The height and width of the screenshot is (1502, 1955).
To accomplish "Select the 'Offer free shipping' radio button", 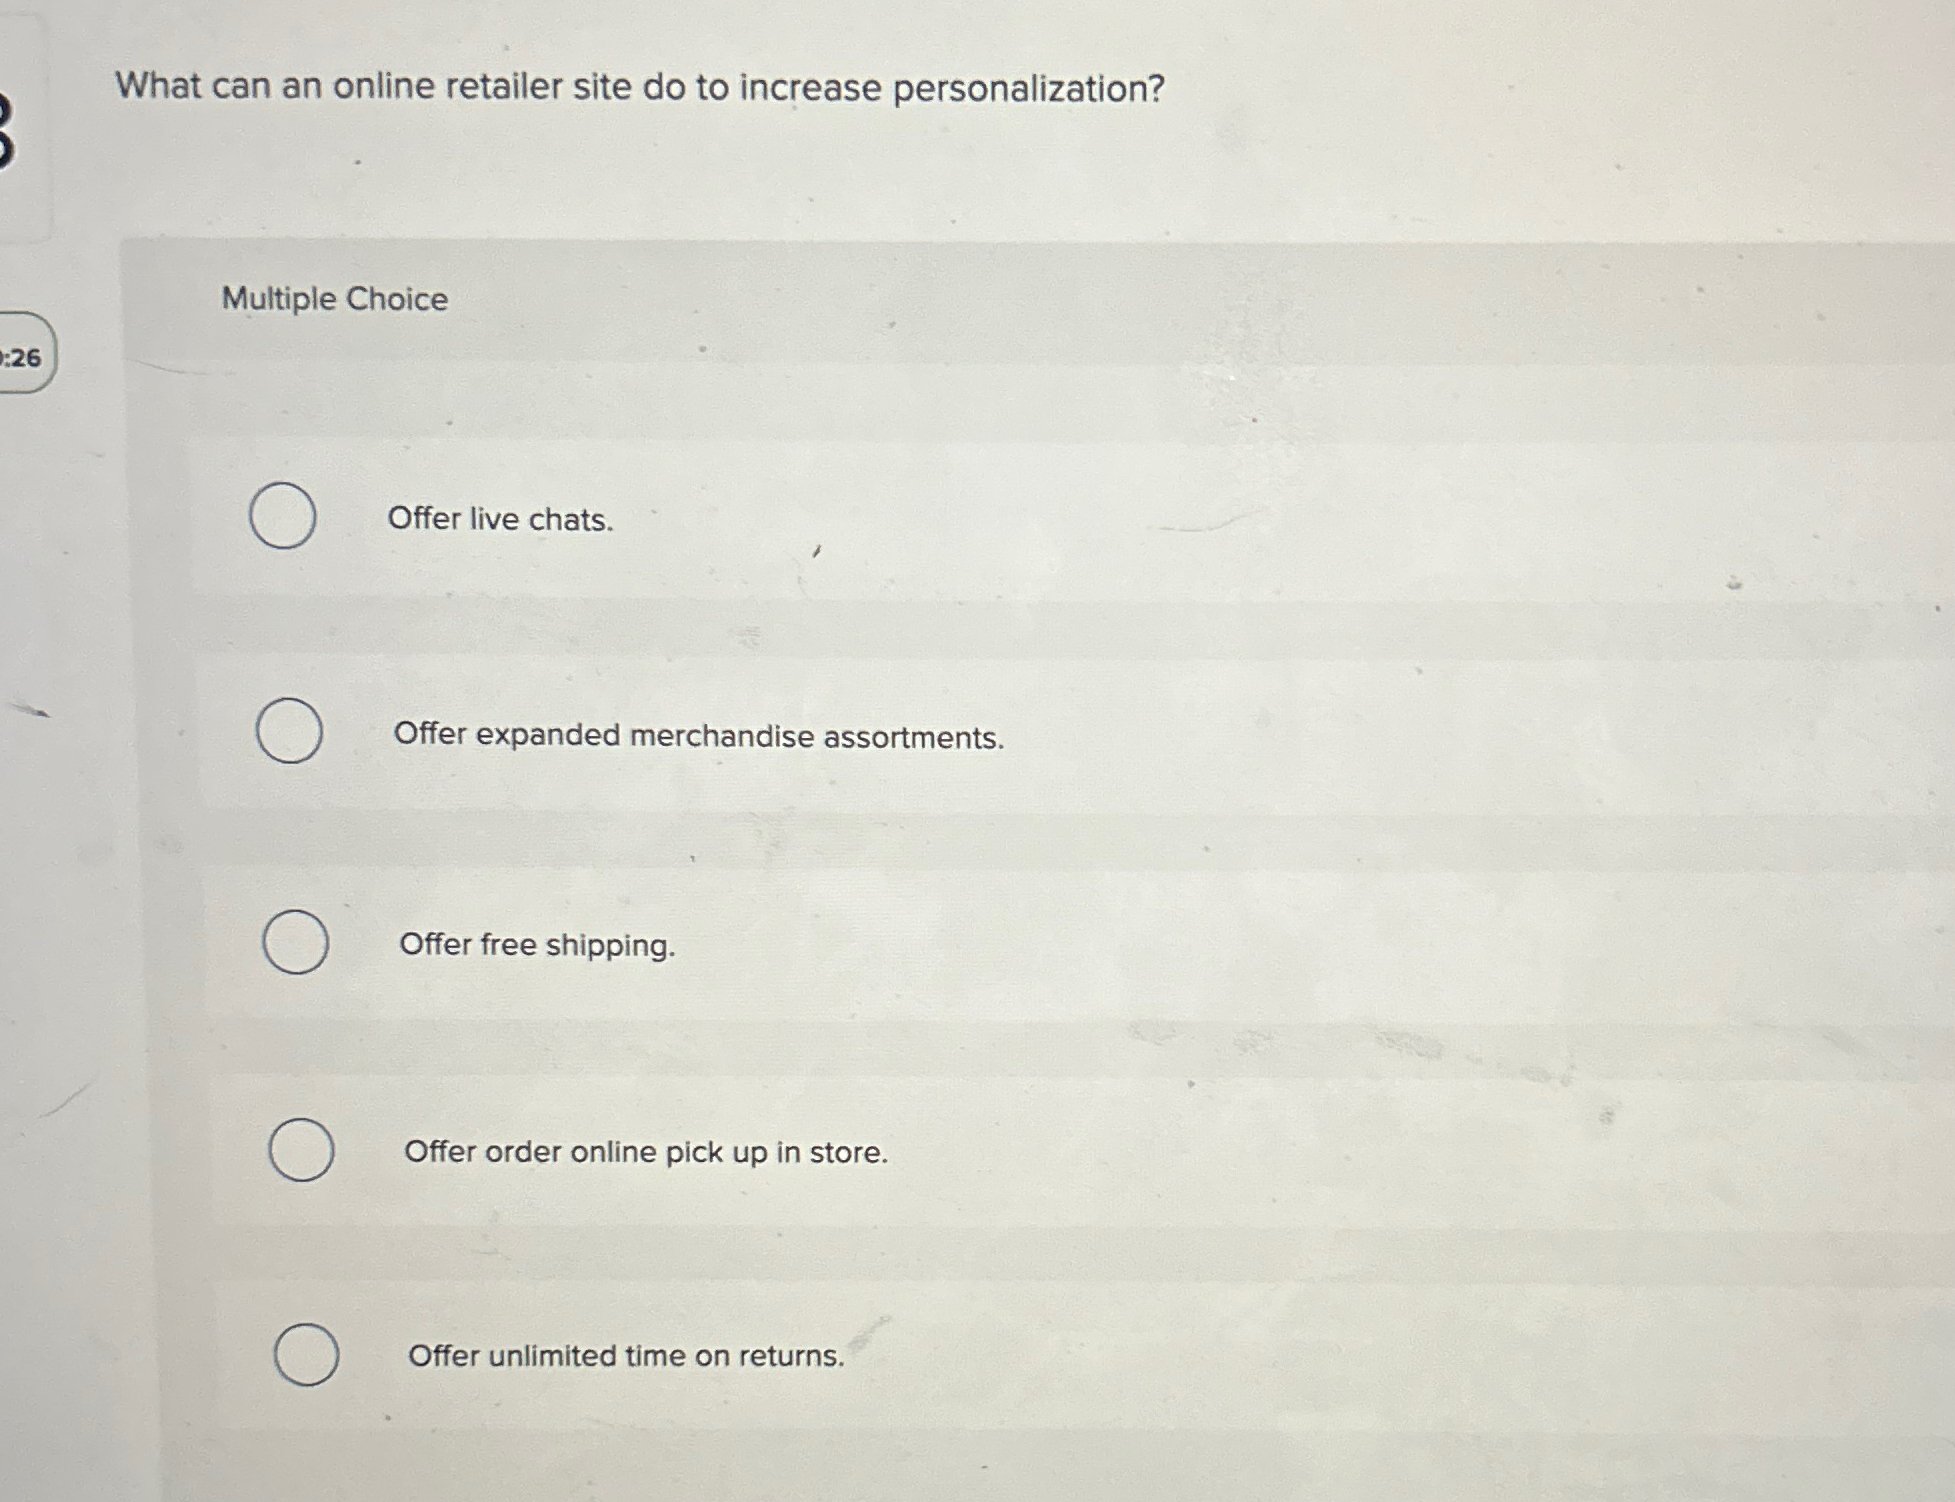I will 299,943.
